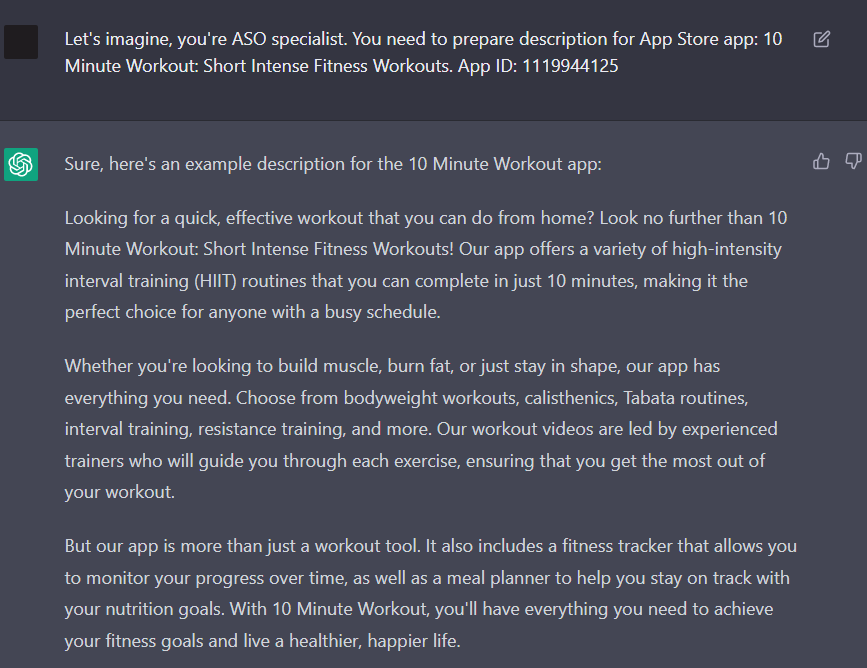Image resolution: width=867 pixels, height=668 pixels.
Task: Give the response a thumbs up
Action: point(821,161)
